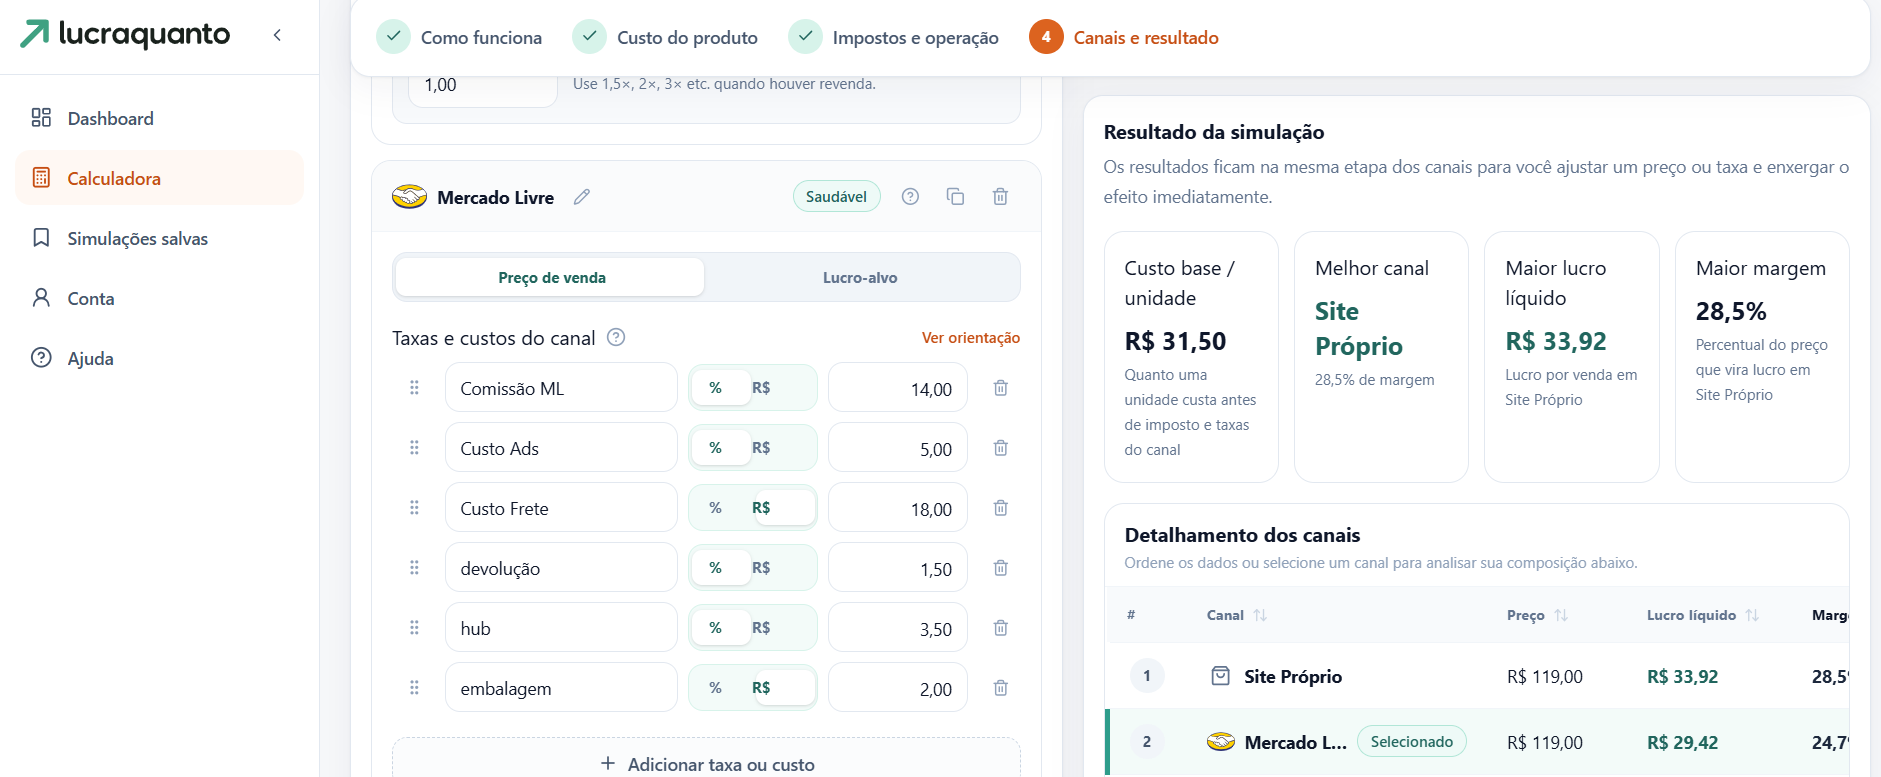Go to the Impostos e operação step

[x=893, y=37]
